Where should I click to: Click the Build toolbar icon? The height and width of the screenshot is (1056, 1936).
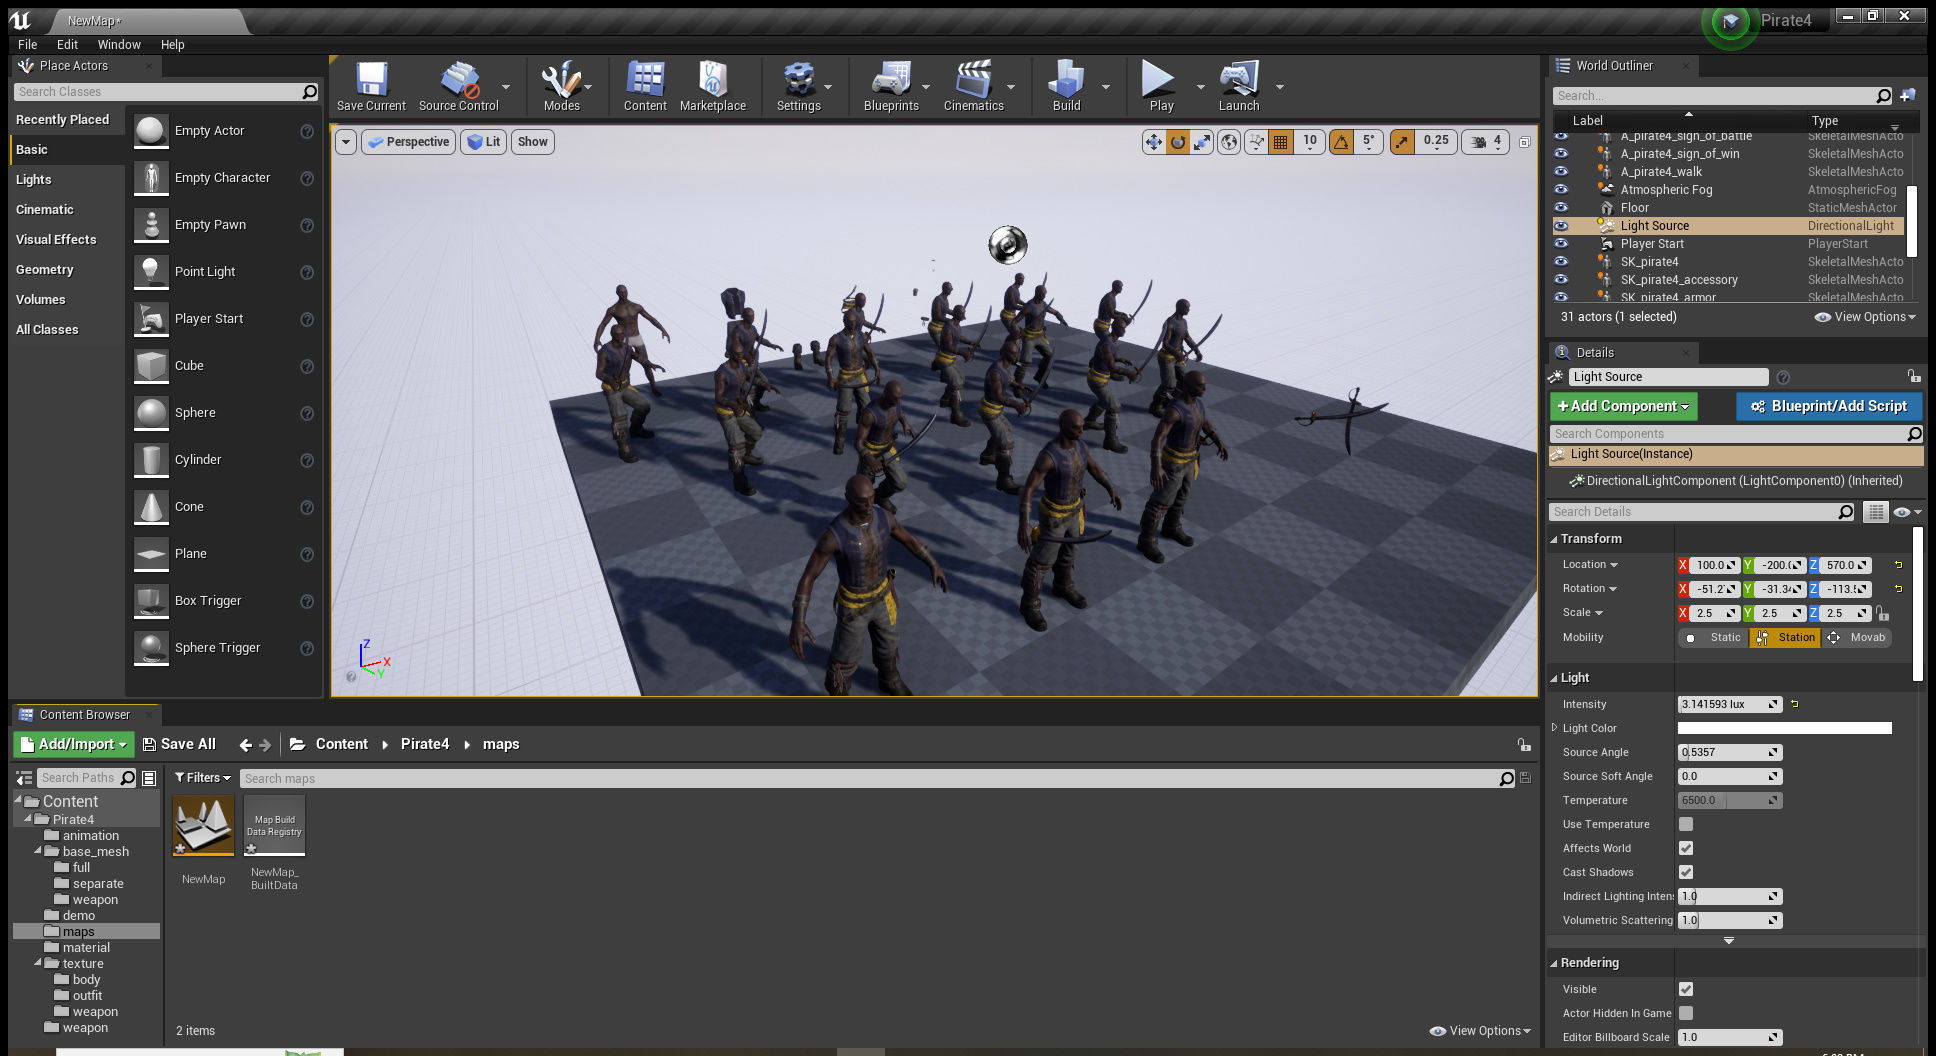(1066, 86)
